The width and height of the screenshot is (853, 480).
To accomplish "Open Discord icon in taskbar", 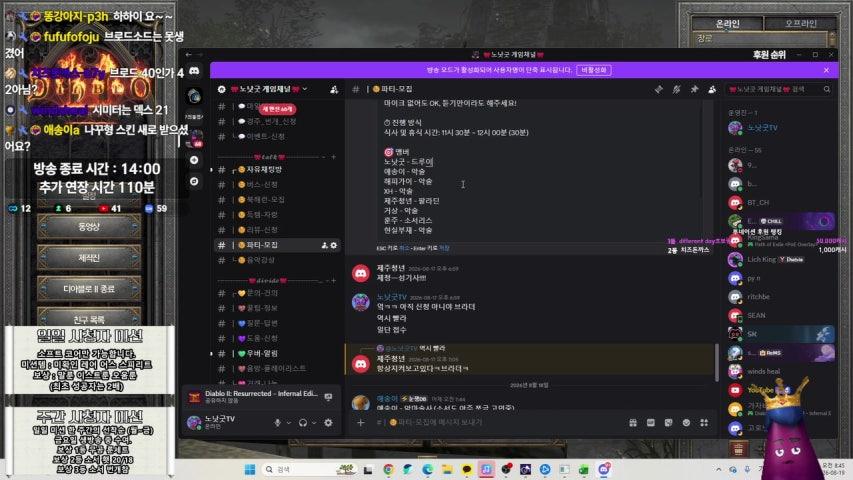I will (604, 469).
